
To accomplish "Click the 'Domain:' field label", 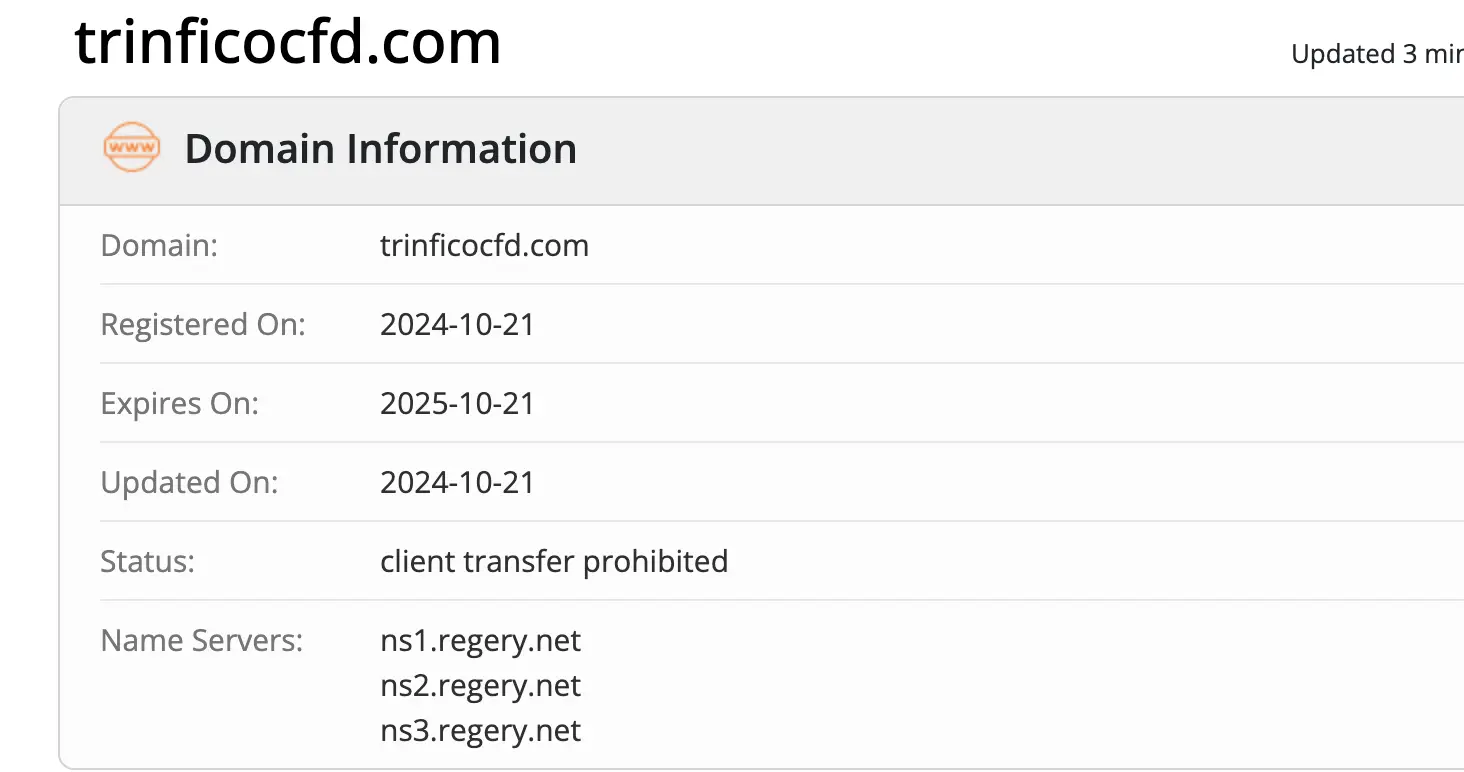I will point(159,245).
